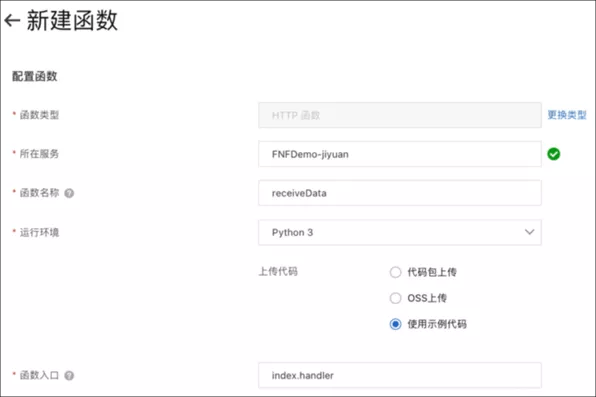The height and width of the screenshot is (397, 596).
Task: Open the Python 3 runtime dropdown
Action: [399, 232]
